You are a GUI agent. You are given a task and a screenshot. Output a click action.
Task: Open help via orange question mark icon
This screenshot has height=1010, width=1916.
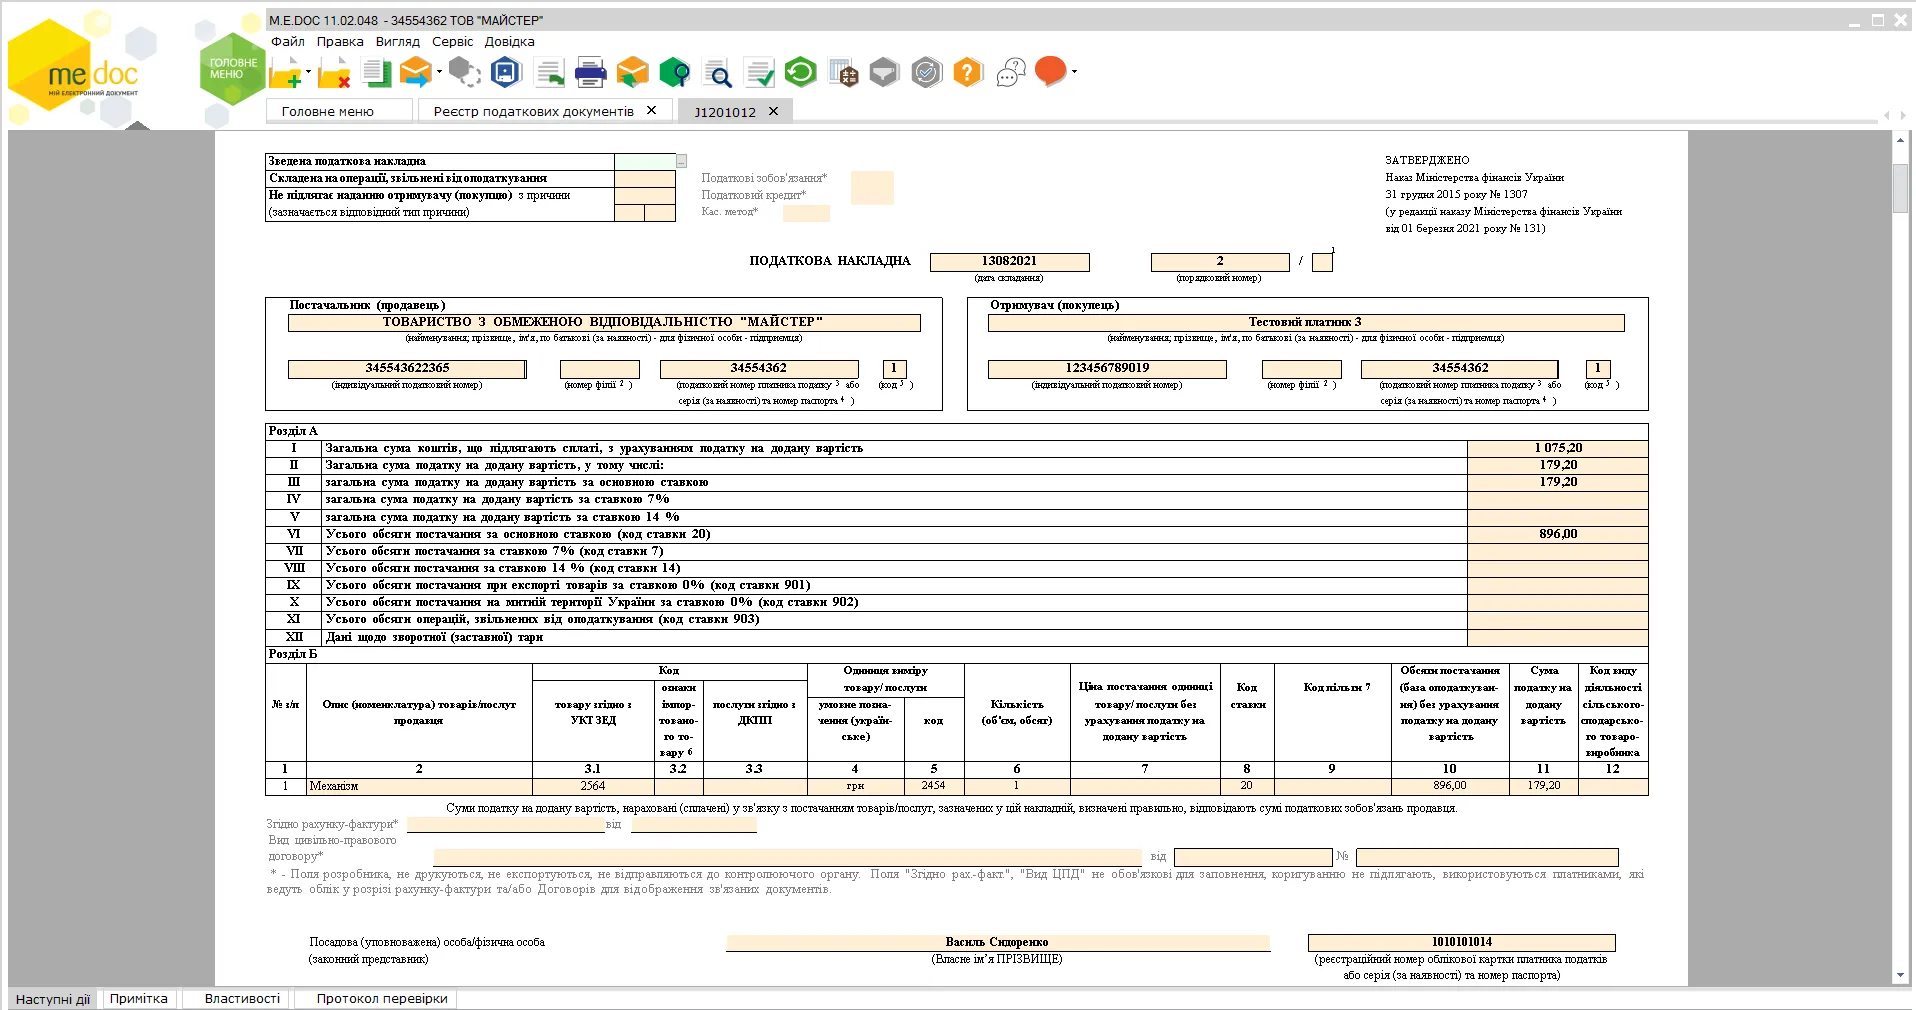[x=968, y=72]
